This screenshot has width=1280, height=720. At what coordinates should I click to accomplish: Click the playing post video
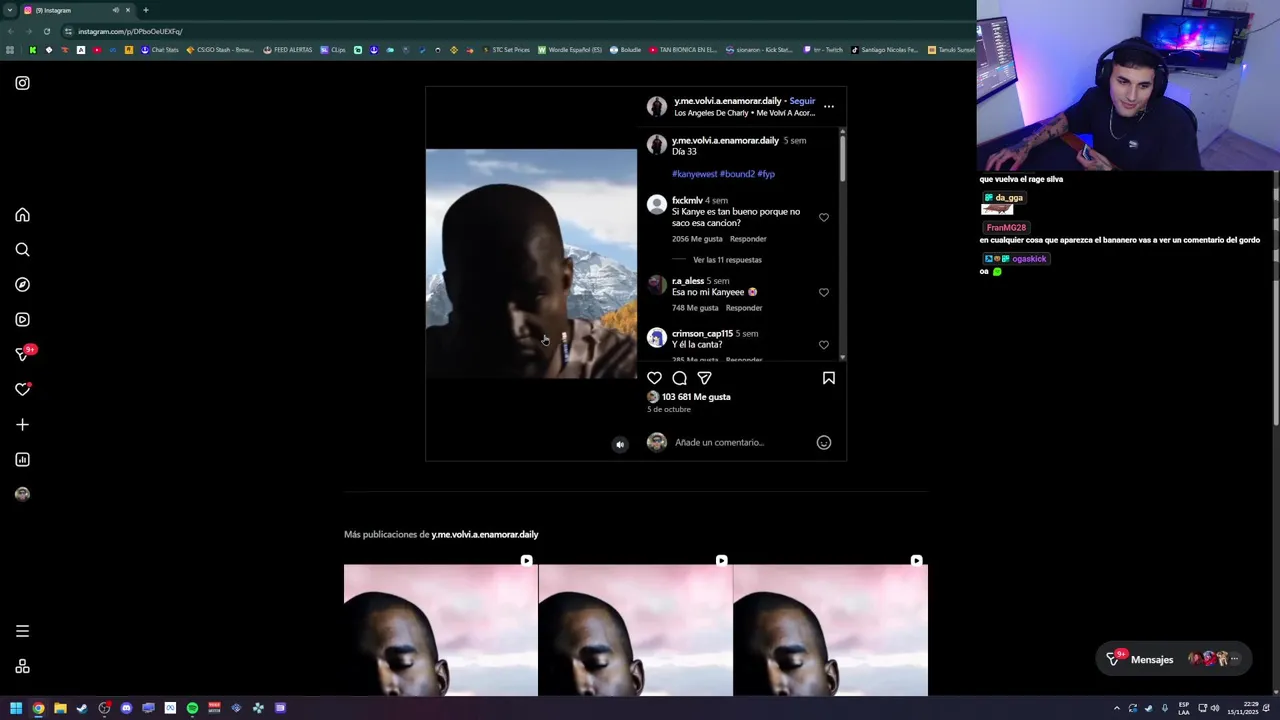point(531,264)
